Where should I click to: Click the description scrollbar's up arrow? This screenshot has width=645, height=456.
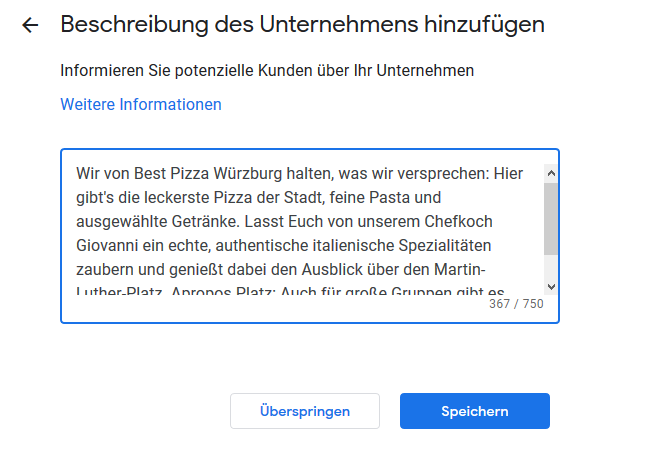[x=550, y=174]
